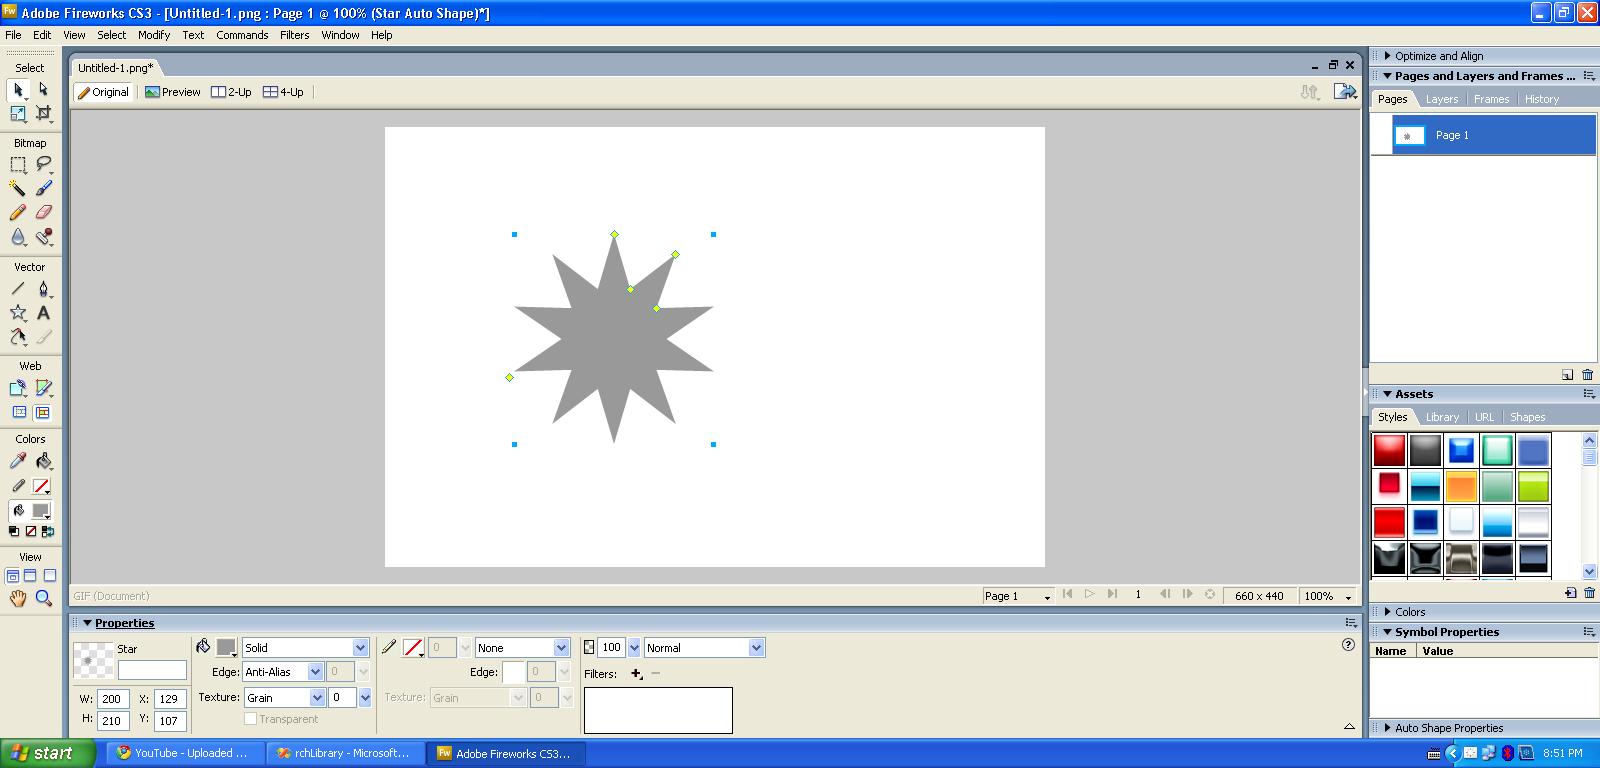Select the Scale tool

(18, 114)
